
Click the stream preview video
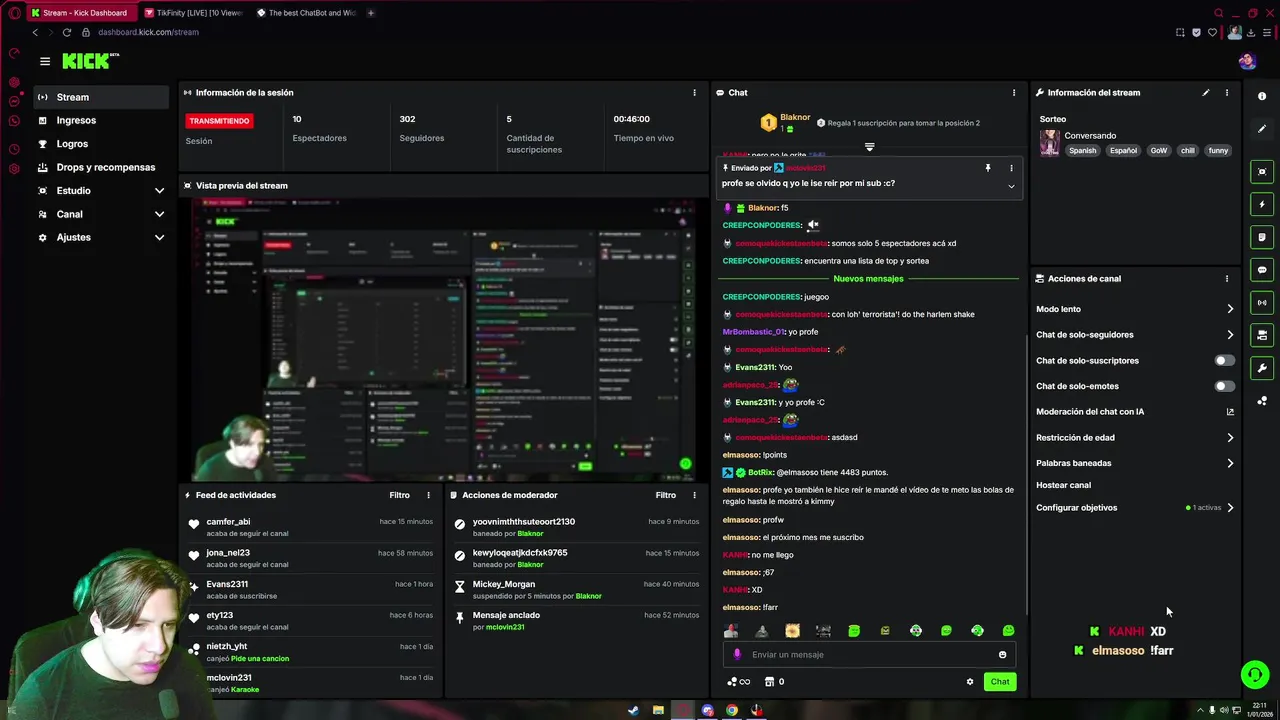point(443,340)
